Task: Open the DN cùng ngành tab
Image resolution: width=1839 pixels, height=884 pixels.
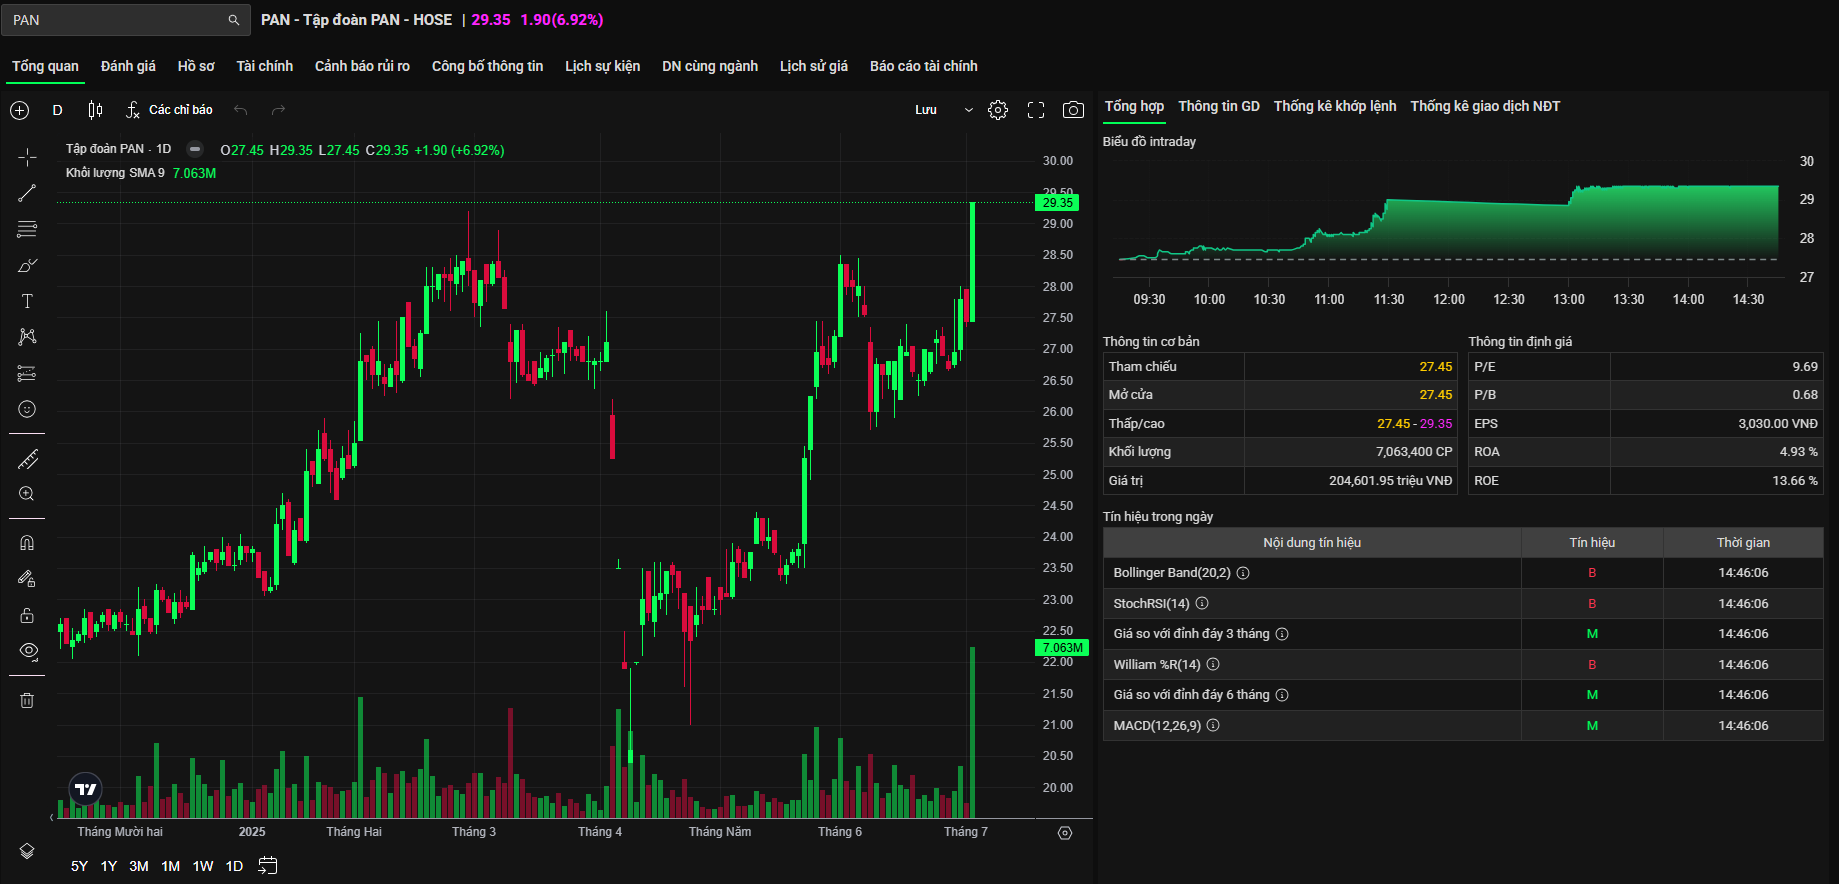Action: click(710, 66)
